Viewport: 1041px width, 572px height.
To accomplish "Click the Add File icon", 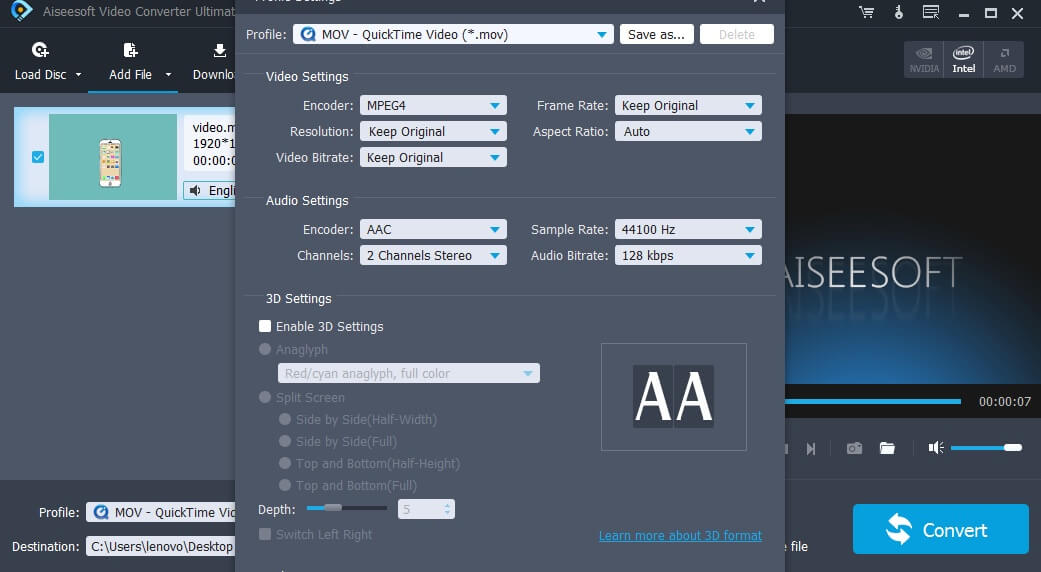I will pos(130,50).
